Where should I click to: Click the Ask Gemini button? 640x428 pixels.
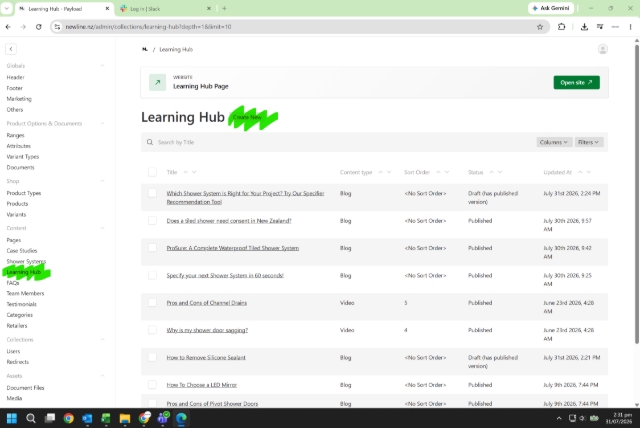551,8
